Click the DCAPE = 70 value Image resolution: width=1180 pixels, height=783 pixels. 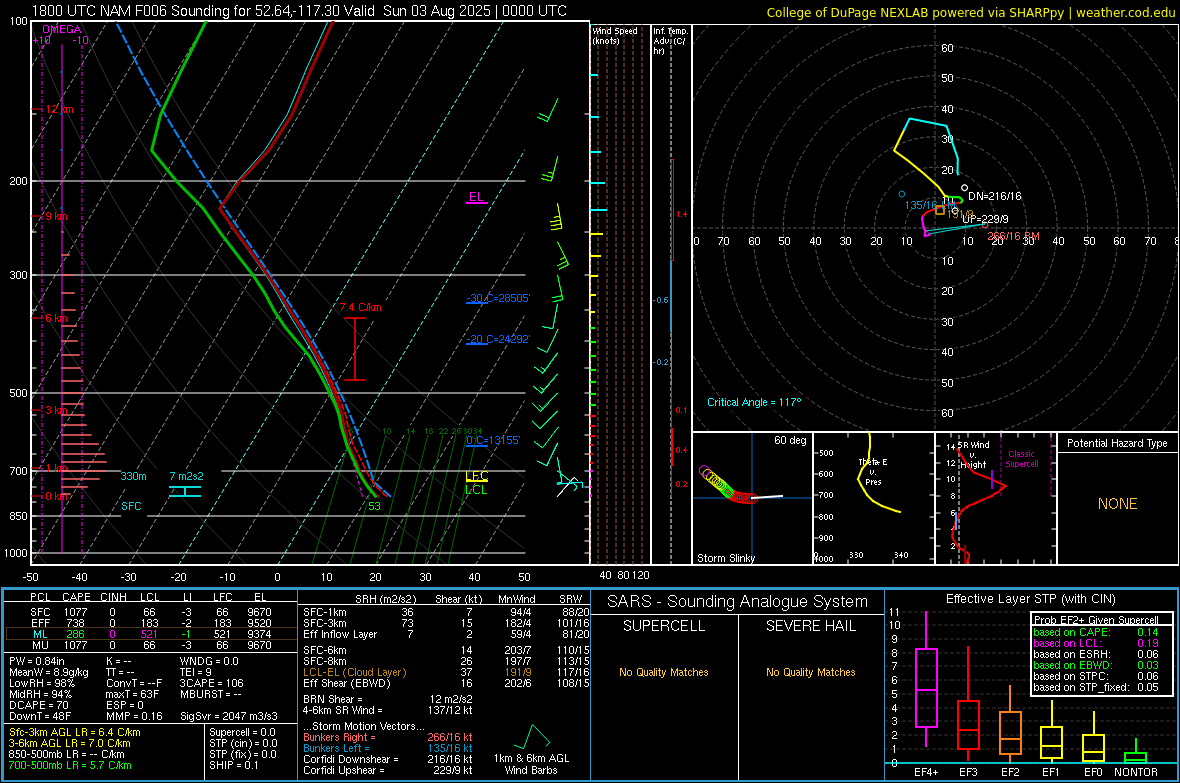click(x=38, y=705)
